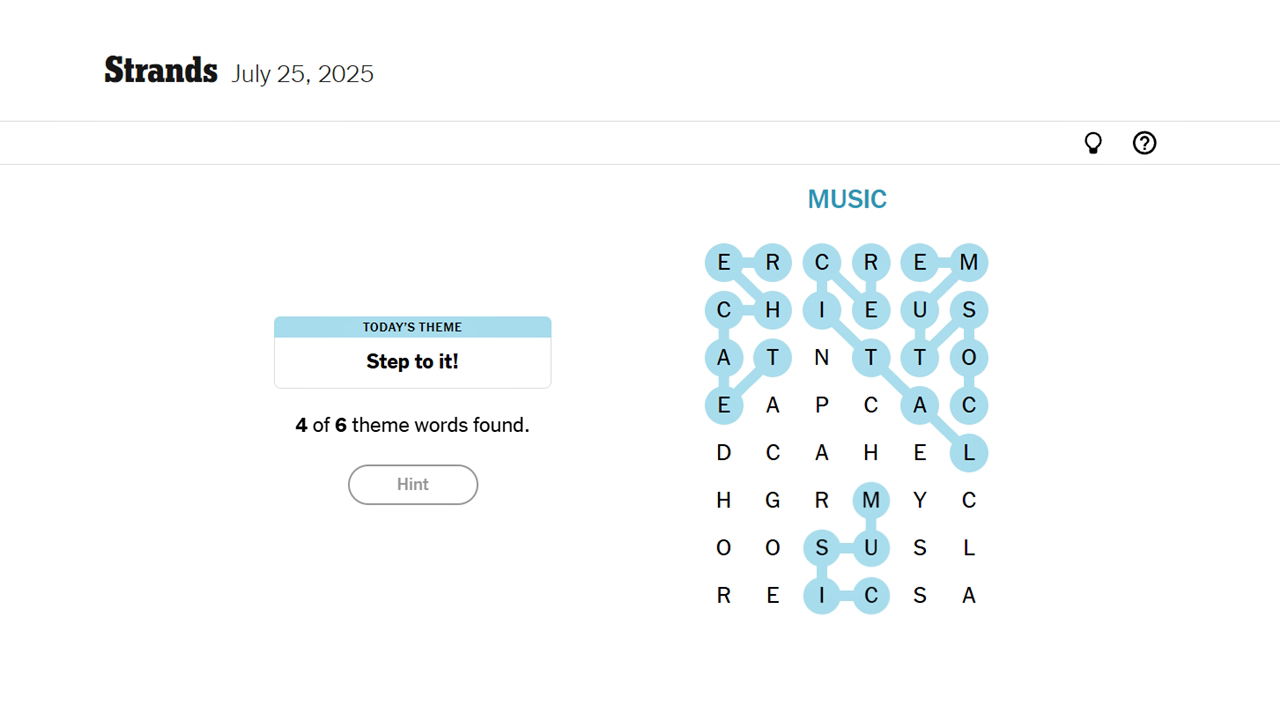The width and height of the screenshot is (1280, 720).
Task: Click the theme words found counter text
Action: pyautogui.click(x=412, y=425)
